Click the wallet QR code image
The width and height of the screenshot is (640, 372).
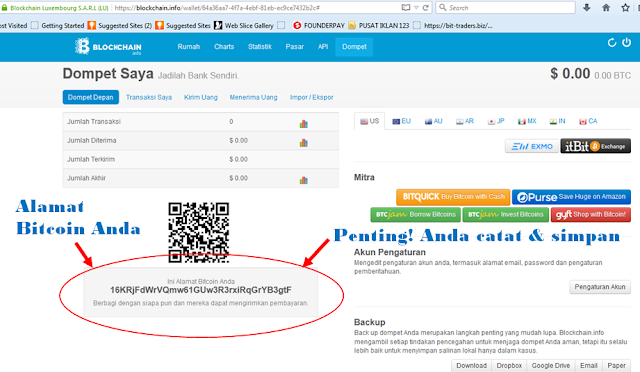pyautogui.click(x=199, y=232)
